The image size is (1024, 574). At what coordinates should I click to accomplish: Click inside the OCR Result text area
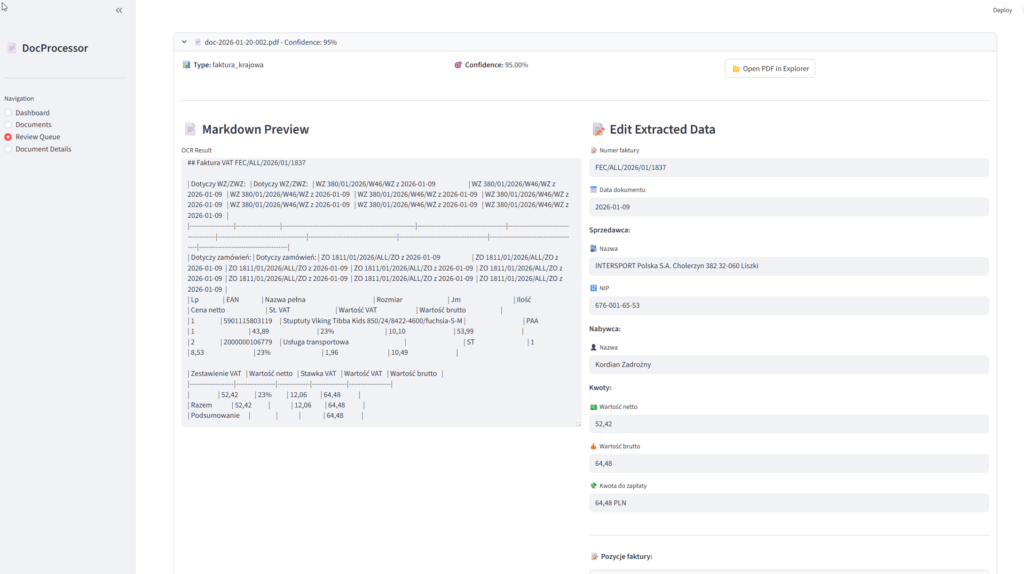coord(380,290)
